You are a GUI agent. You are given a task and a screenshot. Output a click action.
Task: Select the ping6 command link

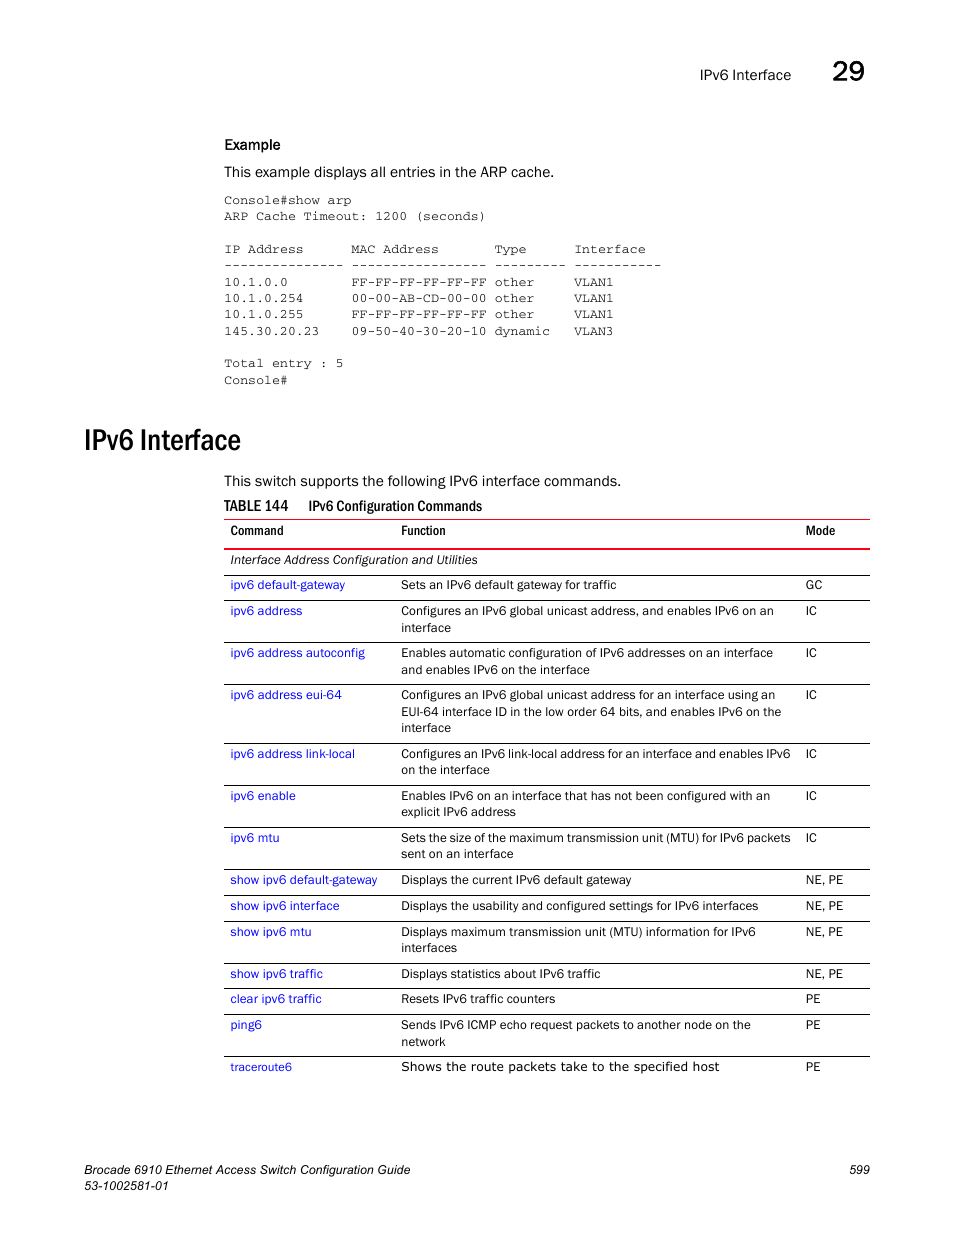pos(246,1025)
